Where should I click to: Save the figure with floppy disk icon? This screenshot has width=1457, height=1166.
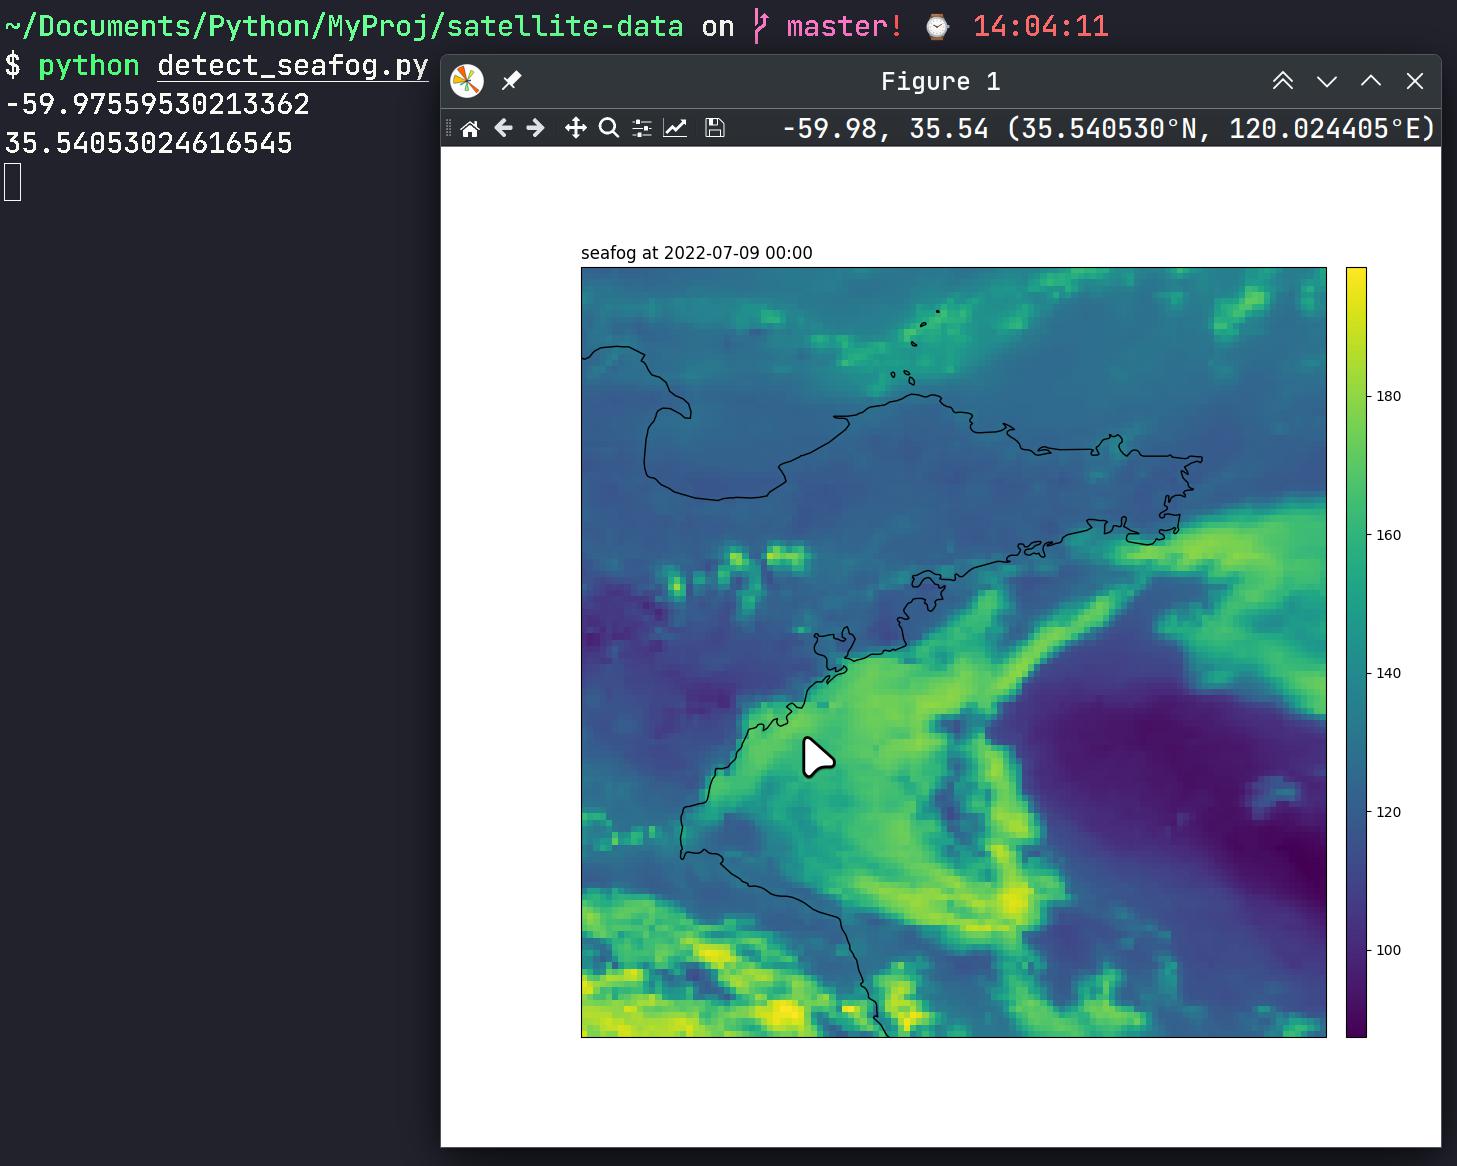click(714, 128)
